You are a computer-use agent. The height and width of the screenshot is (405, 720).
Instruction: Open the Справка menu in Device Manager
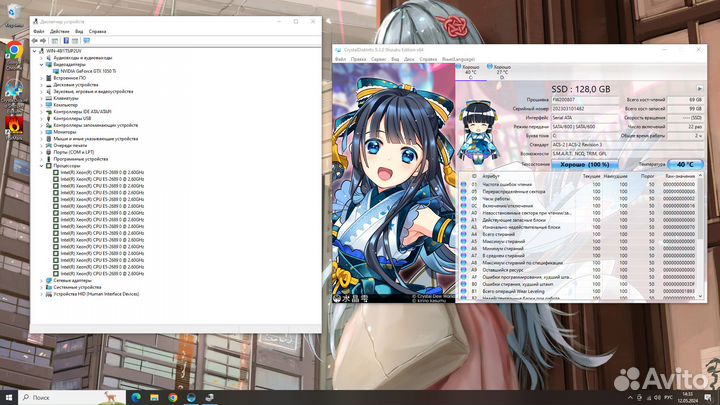pos(97,31)
